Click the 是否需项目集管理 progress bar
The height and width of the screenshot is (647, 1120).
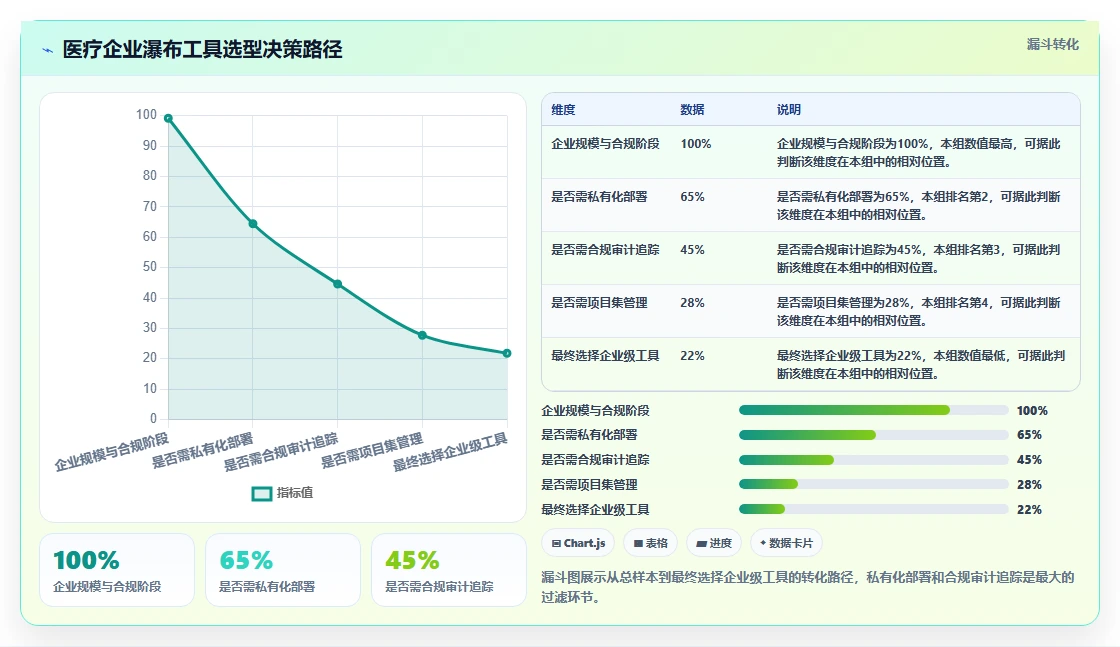874,485
